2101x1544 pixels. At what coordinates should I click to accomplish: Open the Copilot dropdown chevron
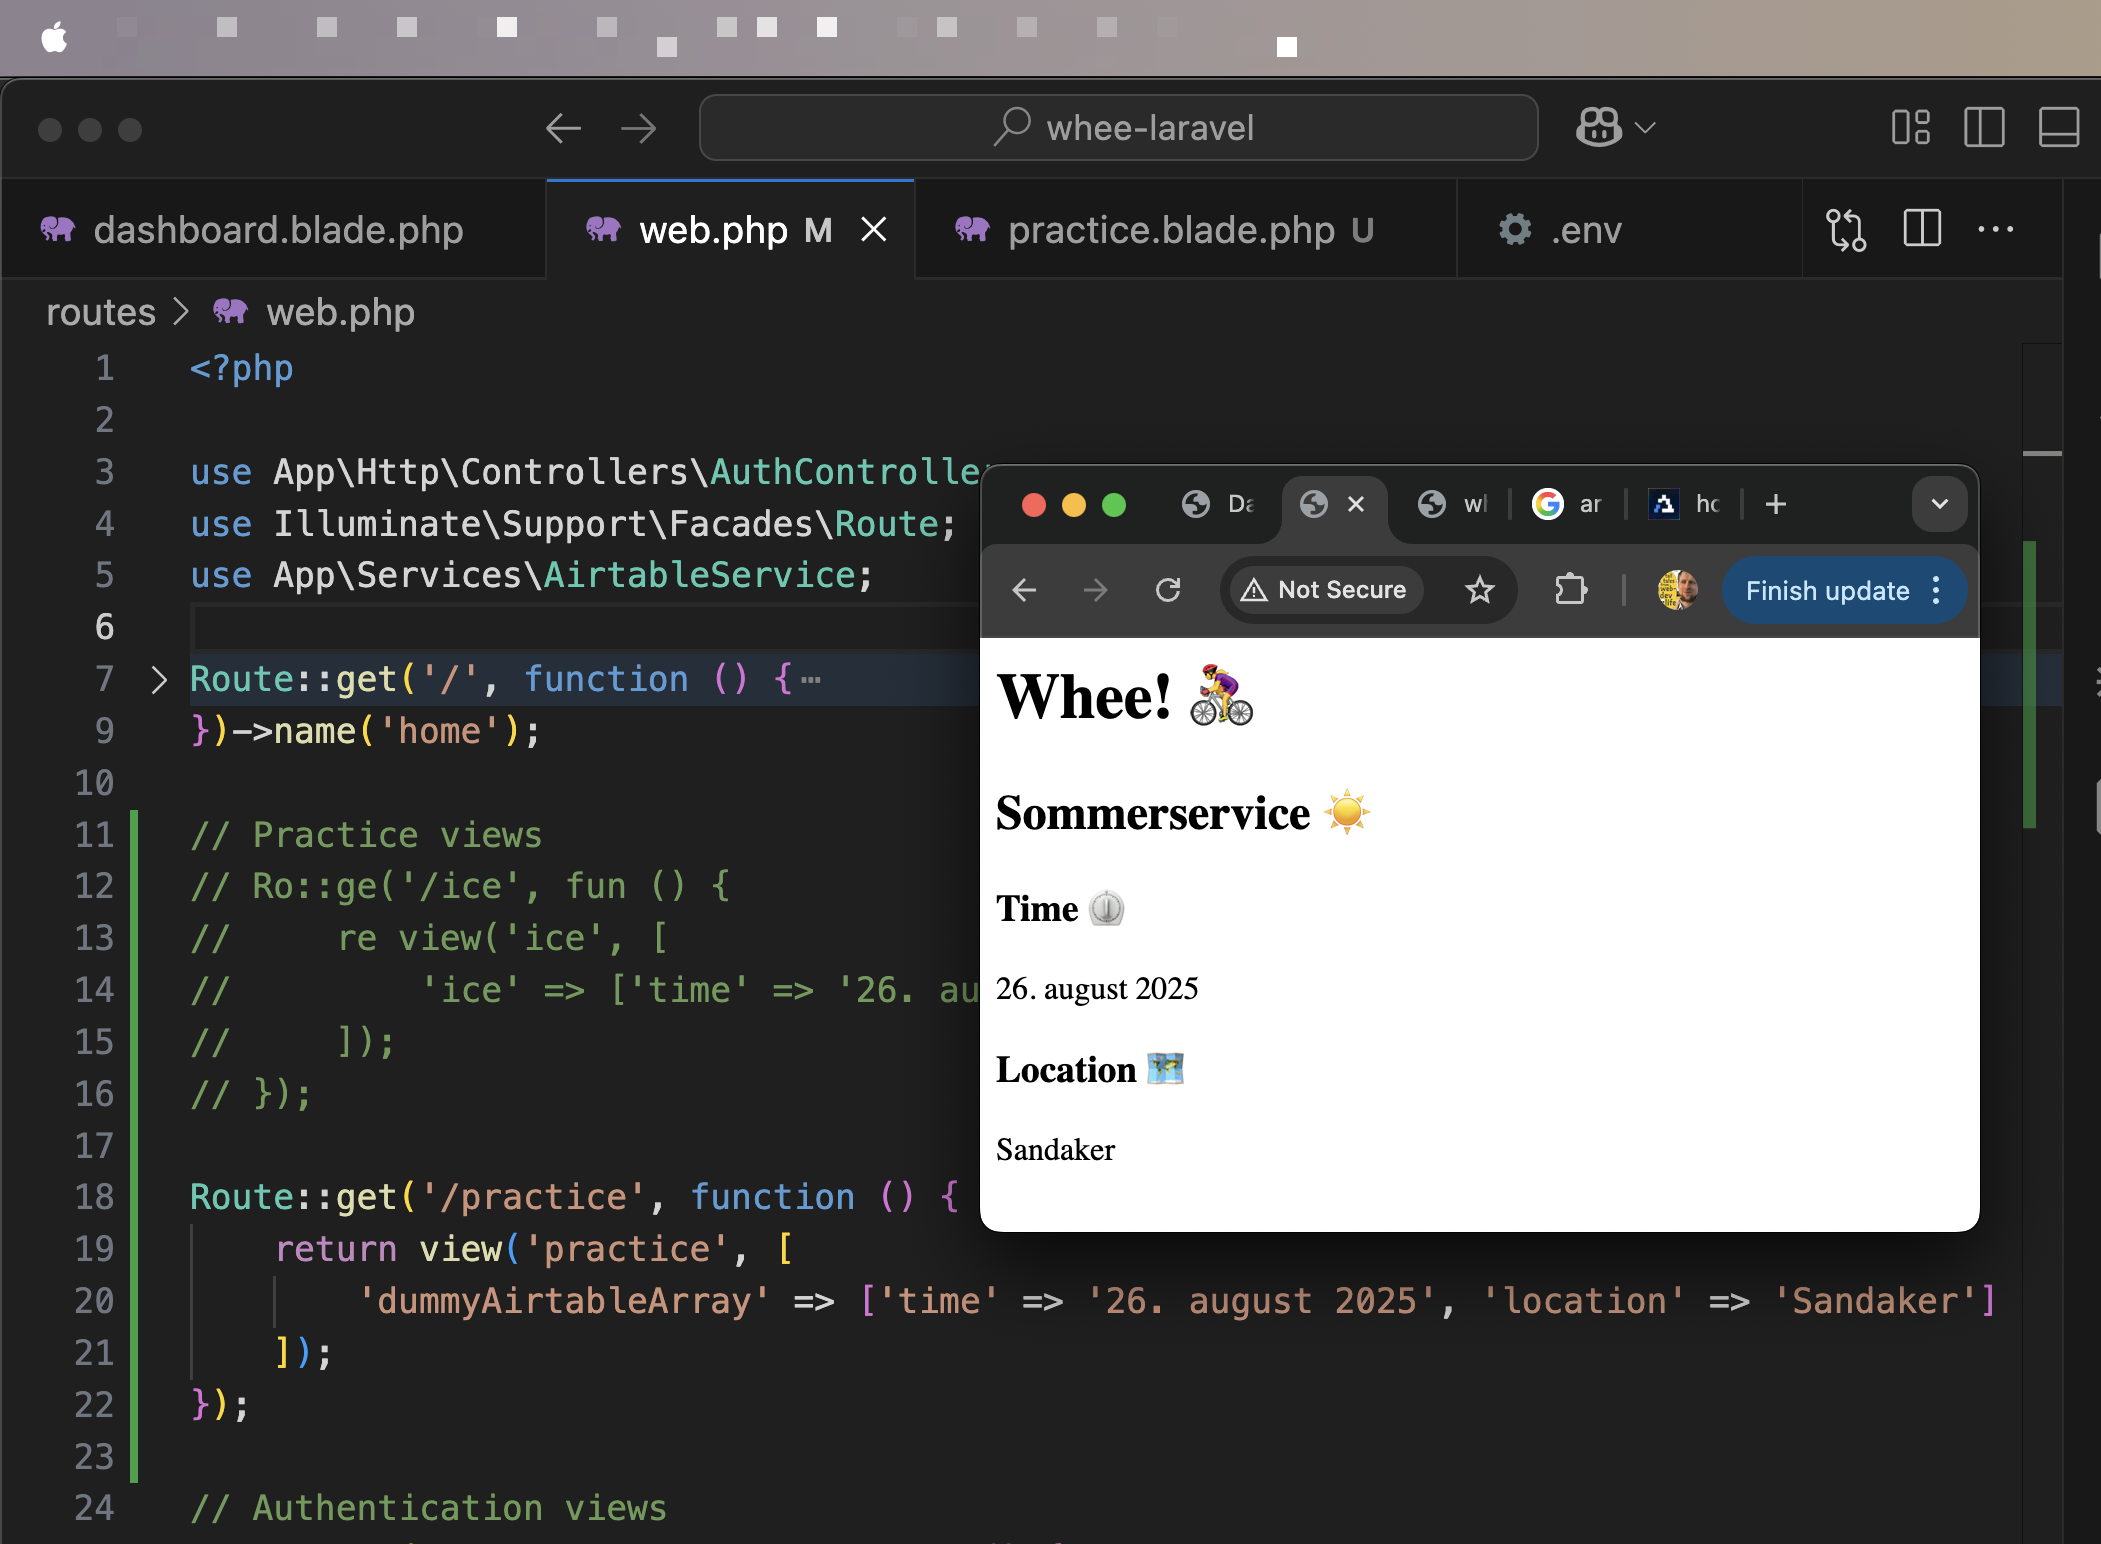point(1645,128)
